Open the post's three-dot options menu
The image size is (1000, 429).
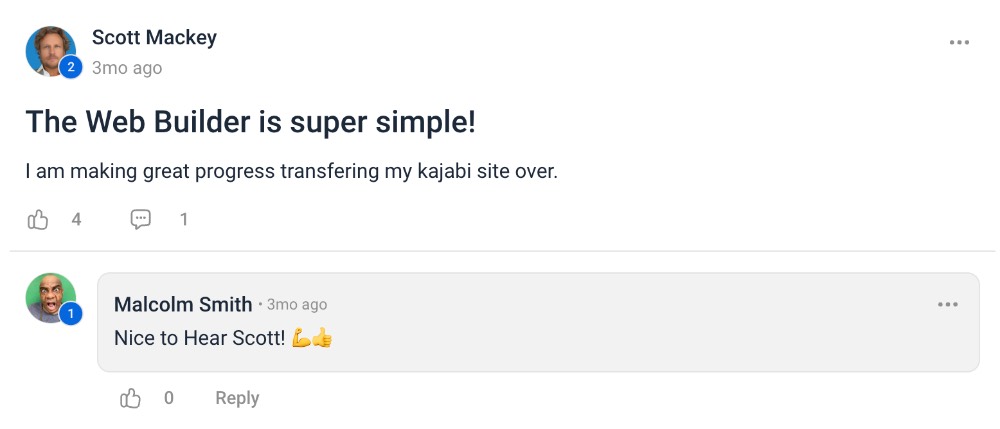[959, 43]
